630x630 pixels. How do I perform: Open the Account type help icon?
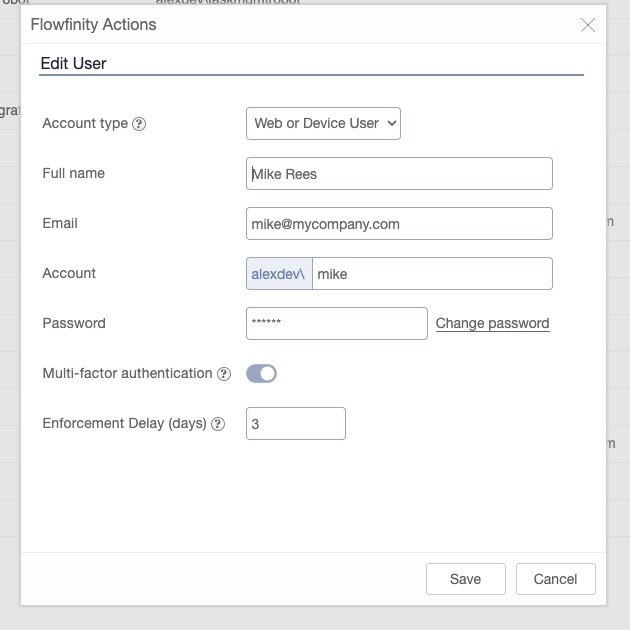click(x=139, y=124)
